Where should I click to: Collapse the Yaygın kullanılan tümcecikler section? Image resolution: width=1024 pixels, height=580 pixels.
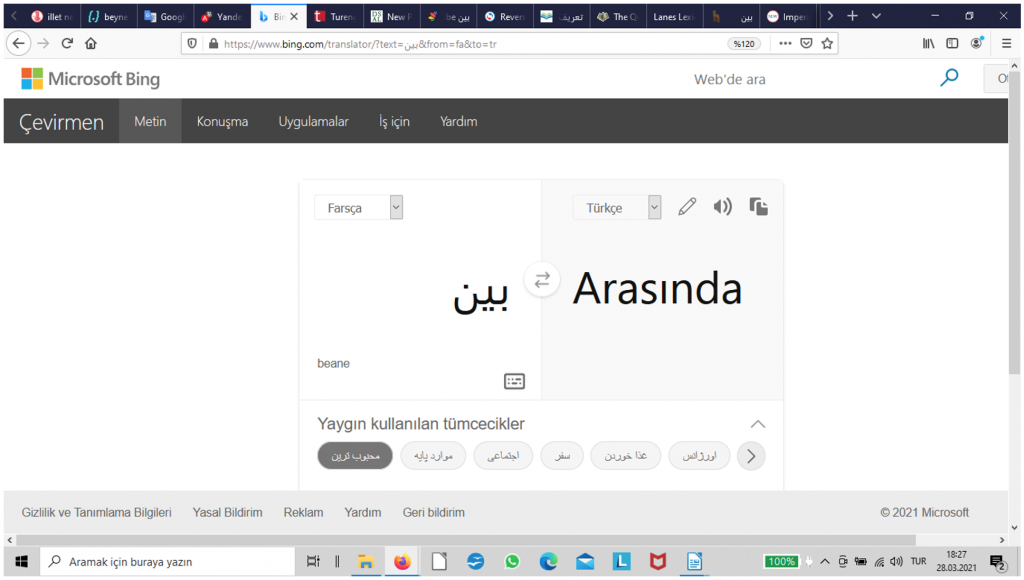(x=758, y=424)
